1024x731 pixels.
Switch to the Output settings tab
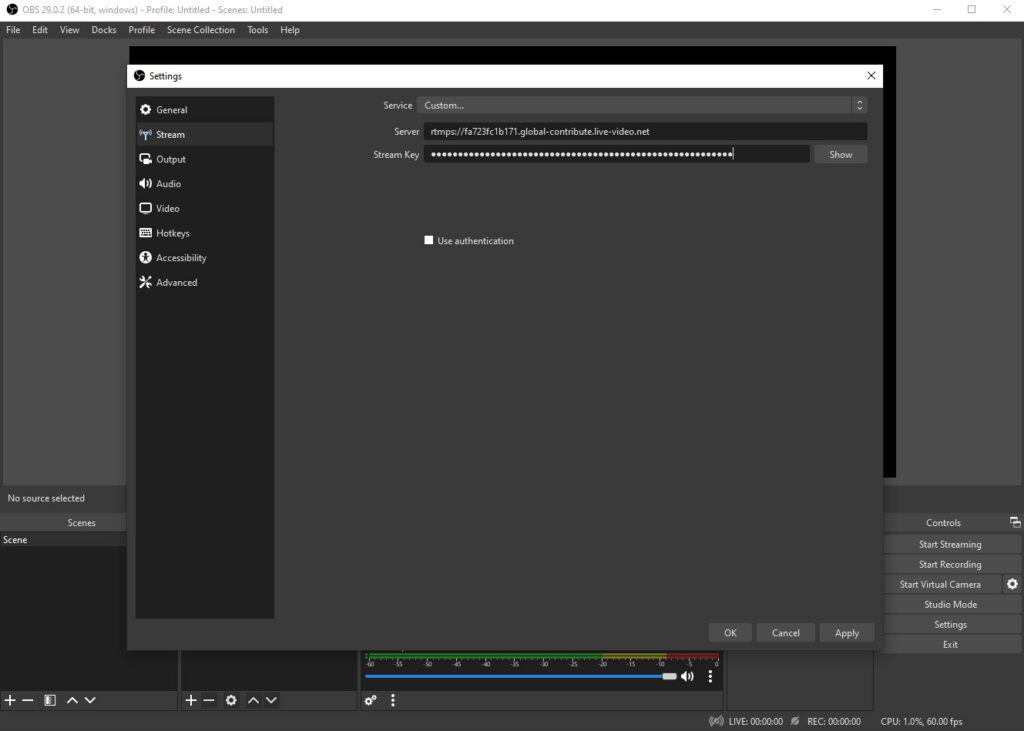170,158
